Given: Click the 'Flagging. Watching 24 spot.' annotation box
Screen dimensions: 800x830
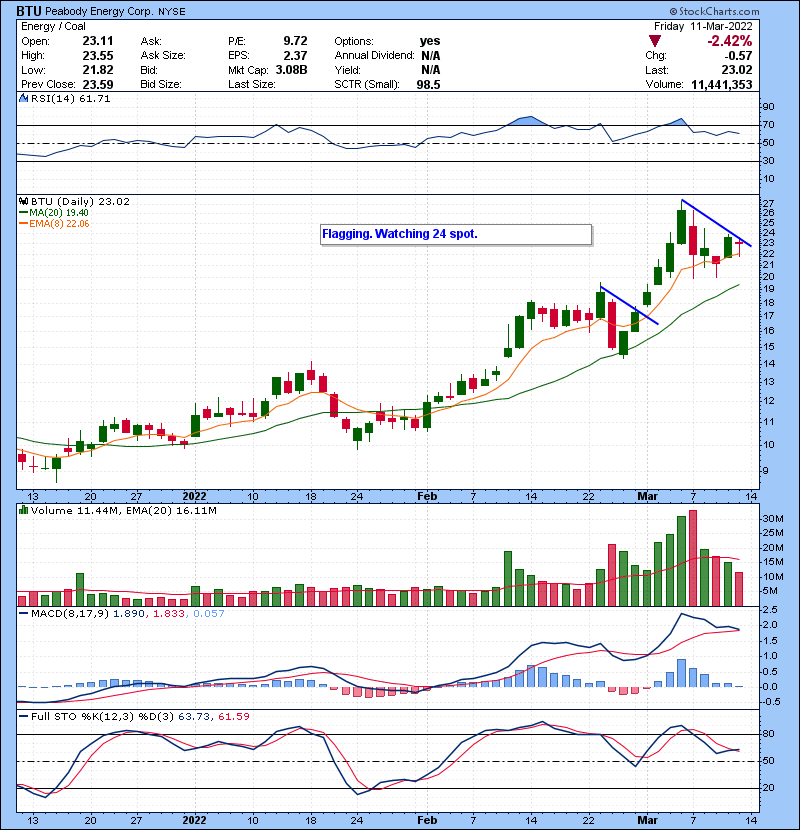Looking at the screenshot, I should [x=456, y=234].
